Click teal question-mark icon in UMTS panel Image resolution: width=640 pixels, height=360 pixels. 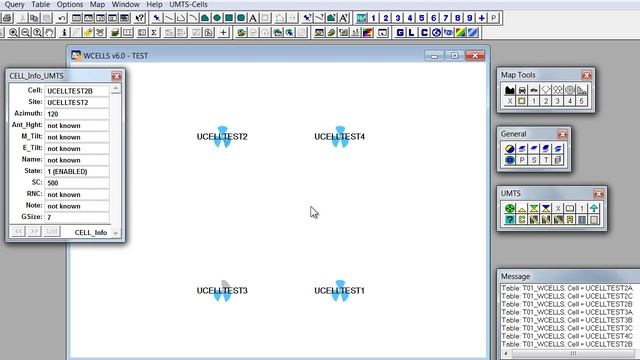(x=510, y=220)
